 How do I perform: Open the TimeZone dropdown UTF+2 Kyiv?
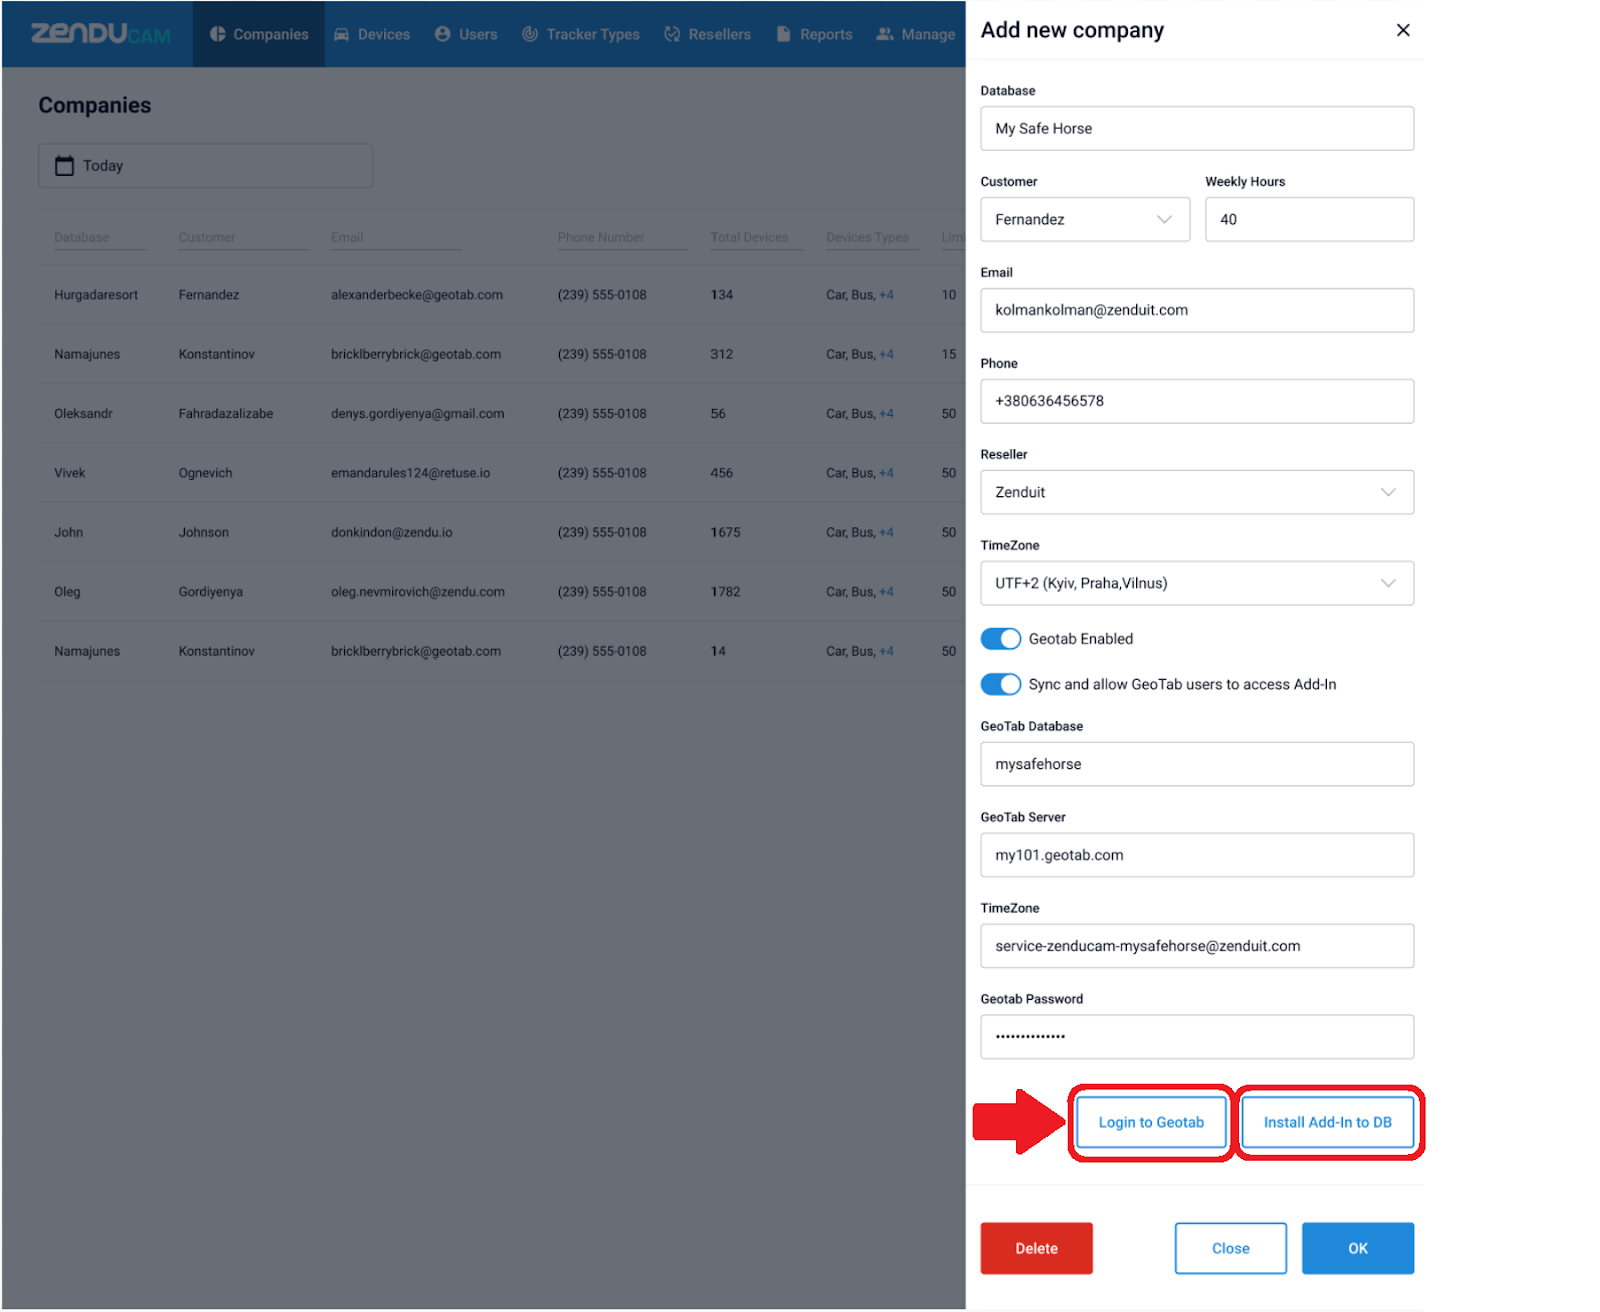[x=1197, y=583]
